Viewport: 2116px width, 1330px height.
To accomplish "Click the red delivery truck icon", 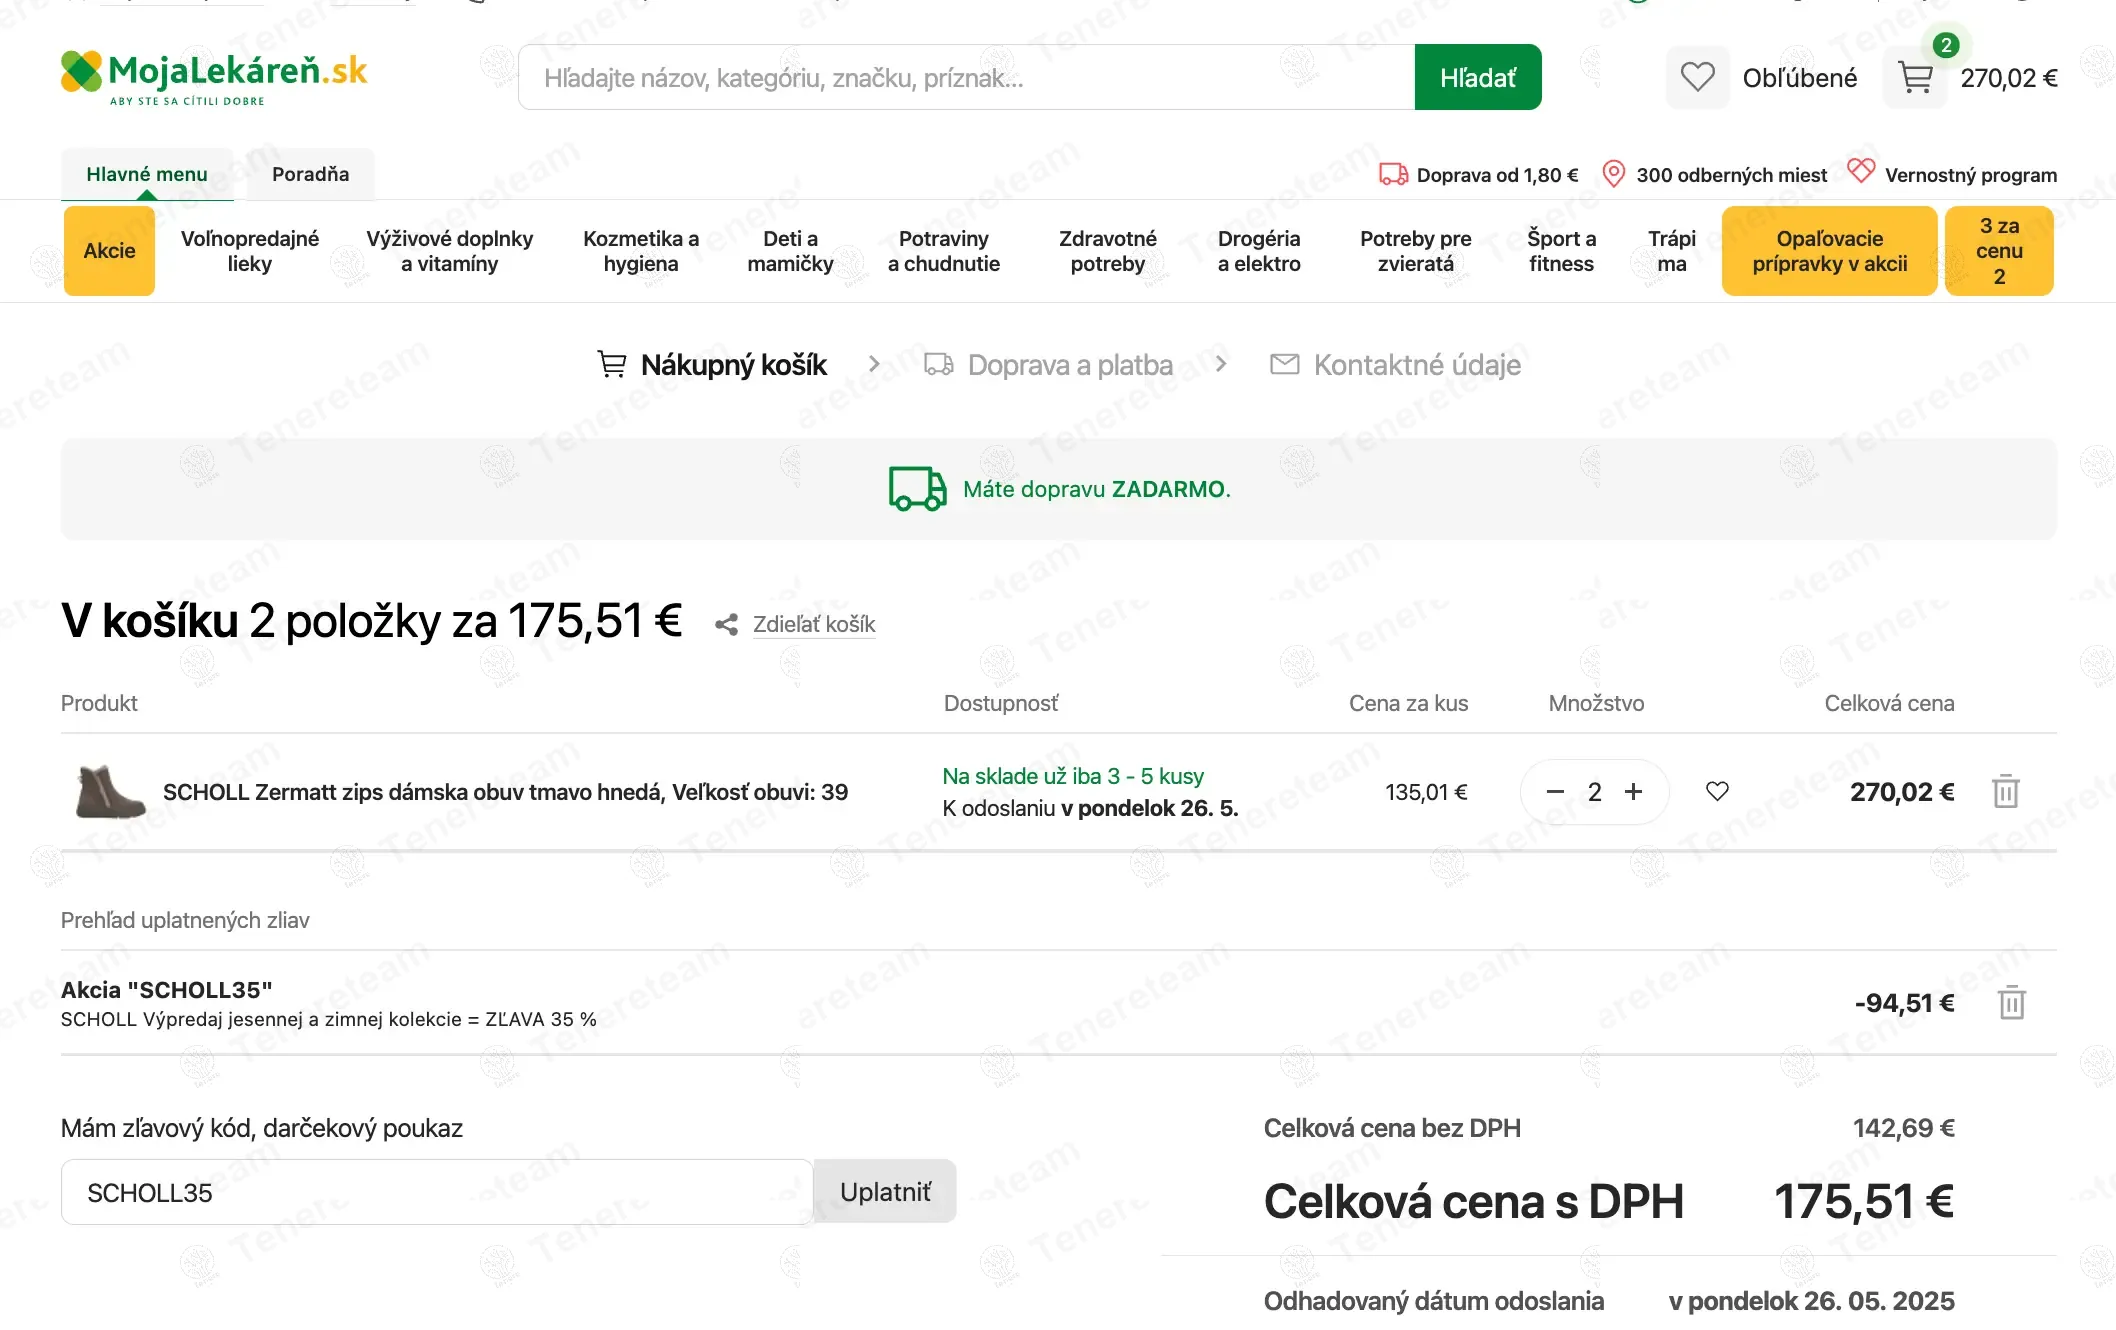I will tap(1393, 174).
